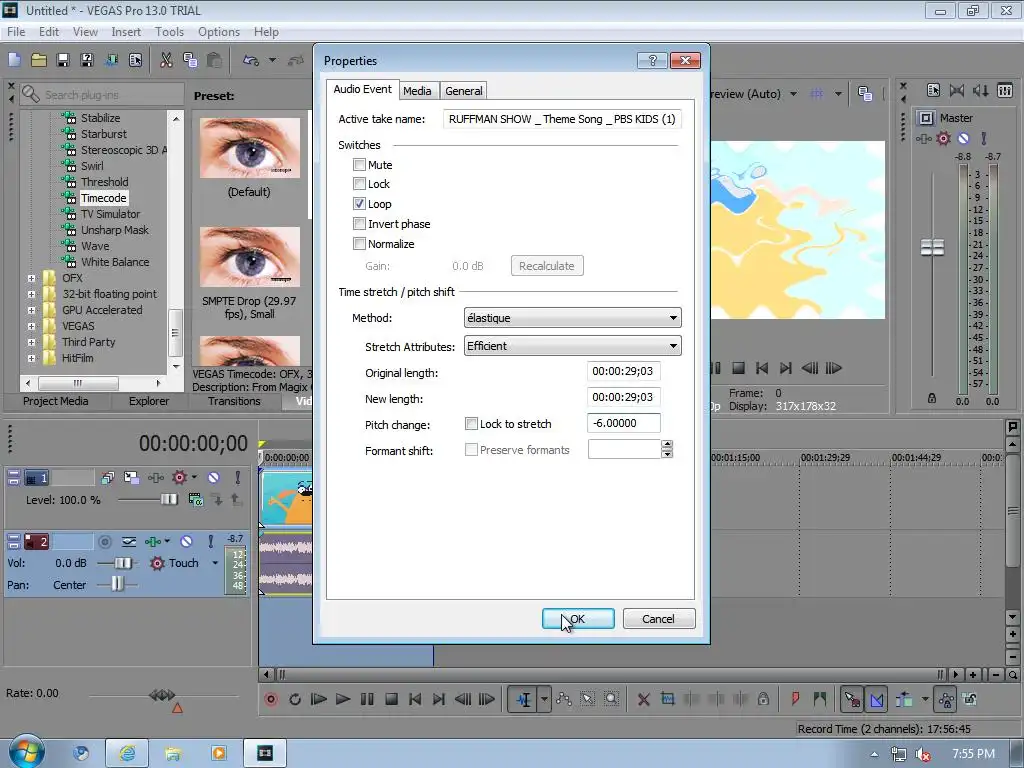Check the Lock to stretch box
This screenshot has width=1024, height=768.
click(x=471, y=424)
